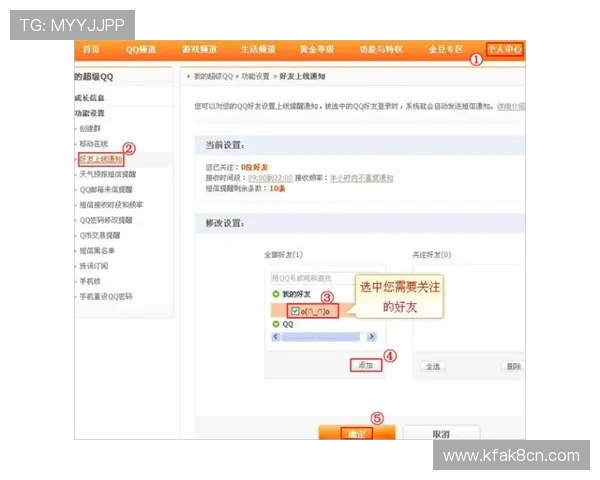Select the 功能与特权 navigation tab

(x=381, y=49)
